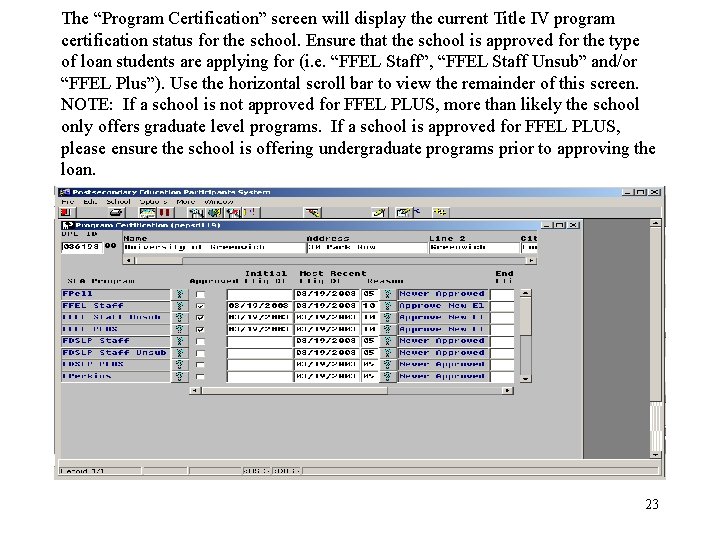The width and height of the screenshot is (720, 540).
Task: Click right arrow of the school info horizontal scrollbar
Action: tap(531, 260)
